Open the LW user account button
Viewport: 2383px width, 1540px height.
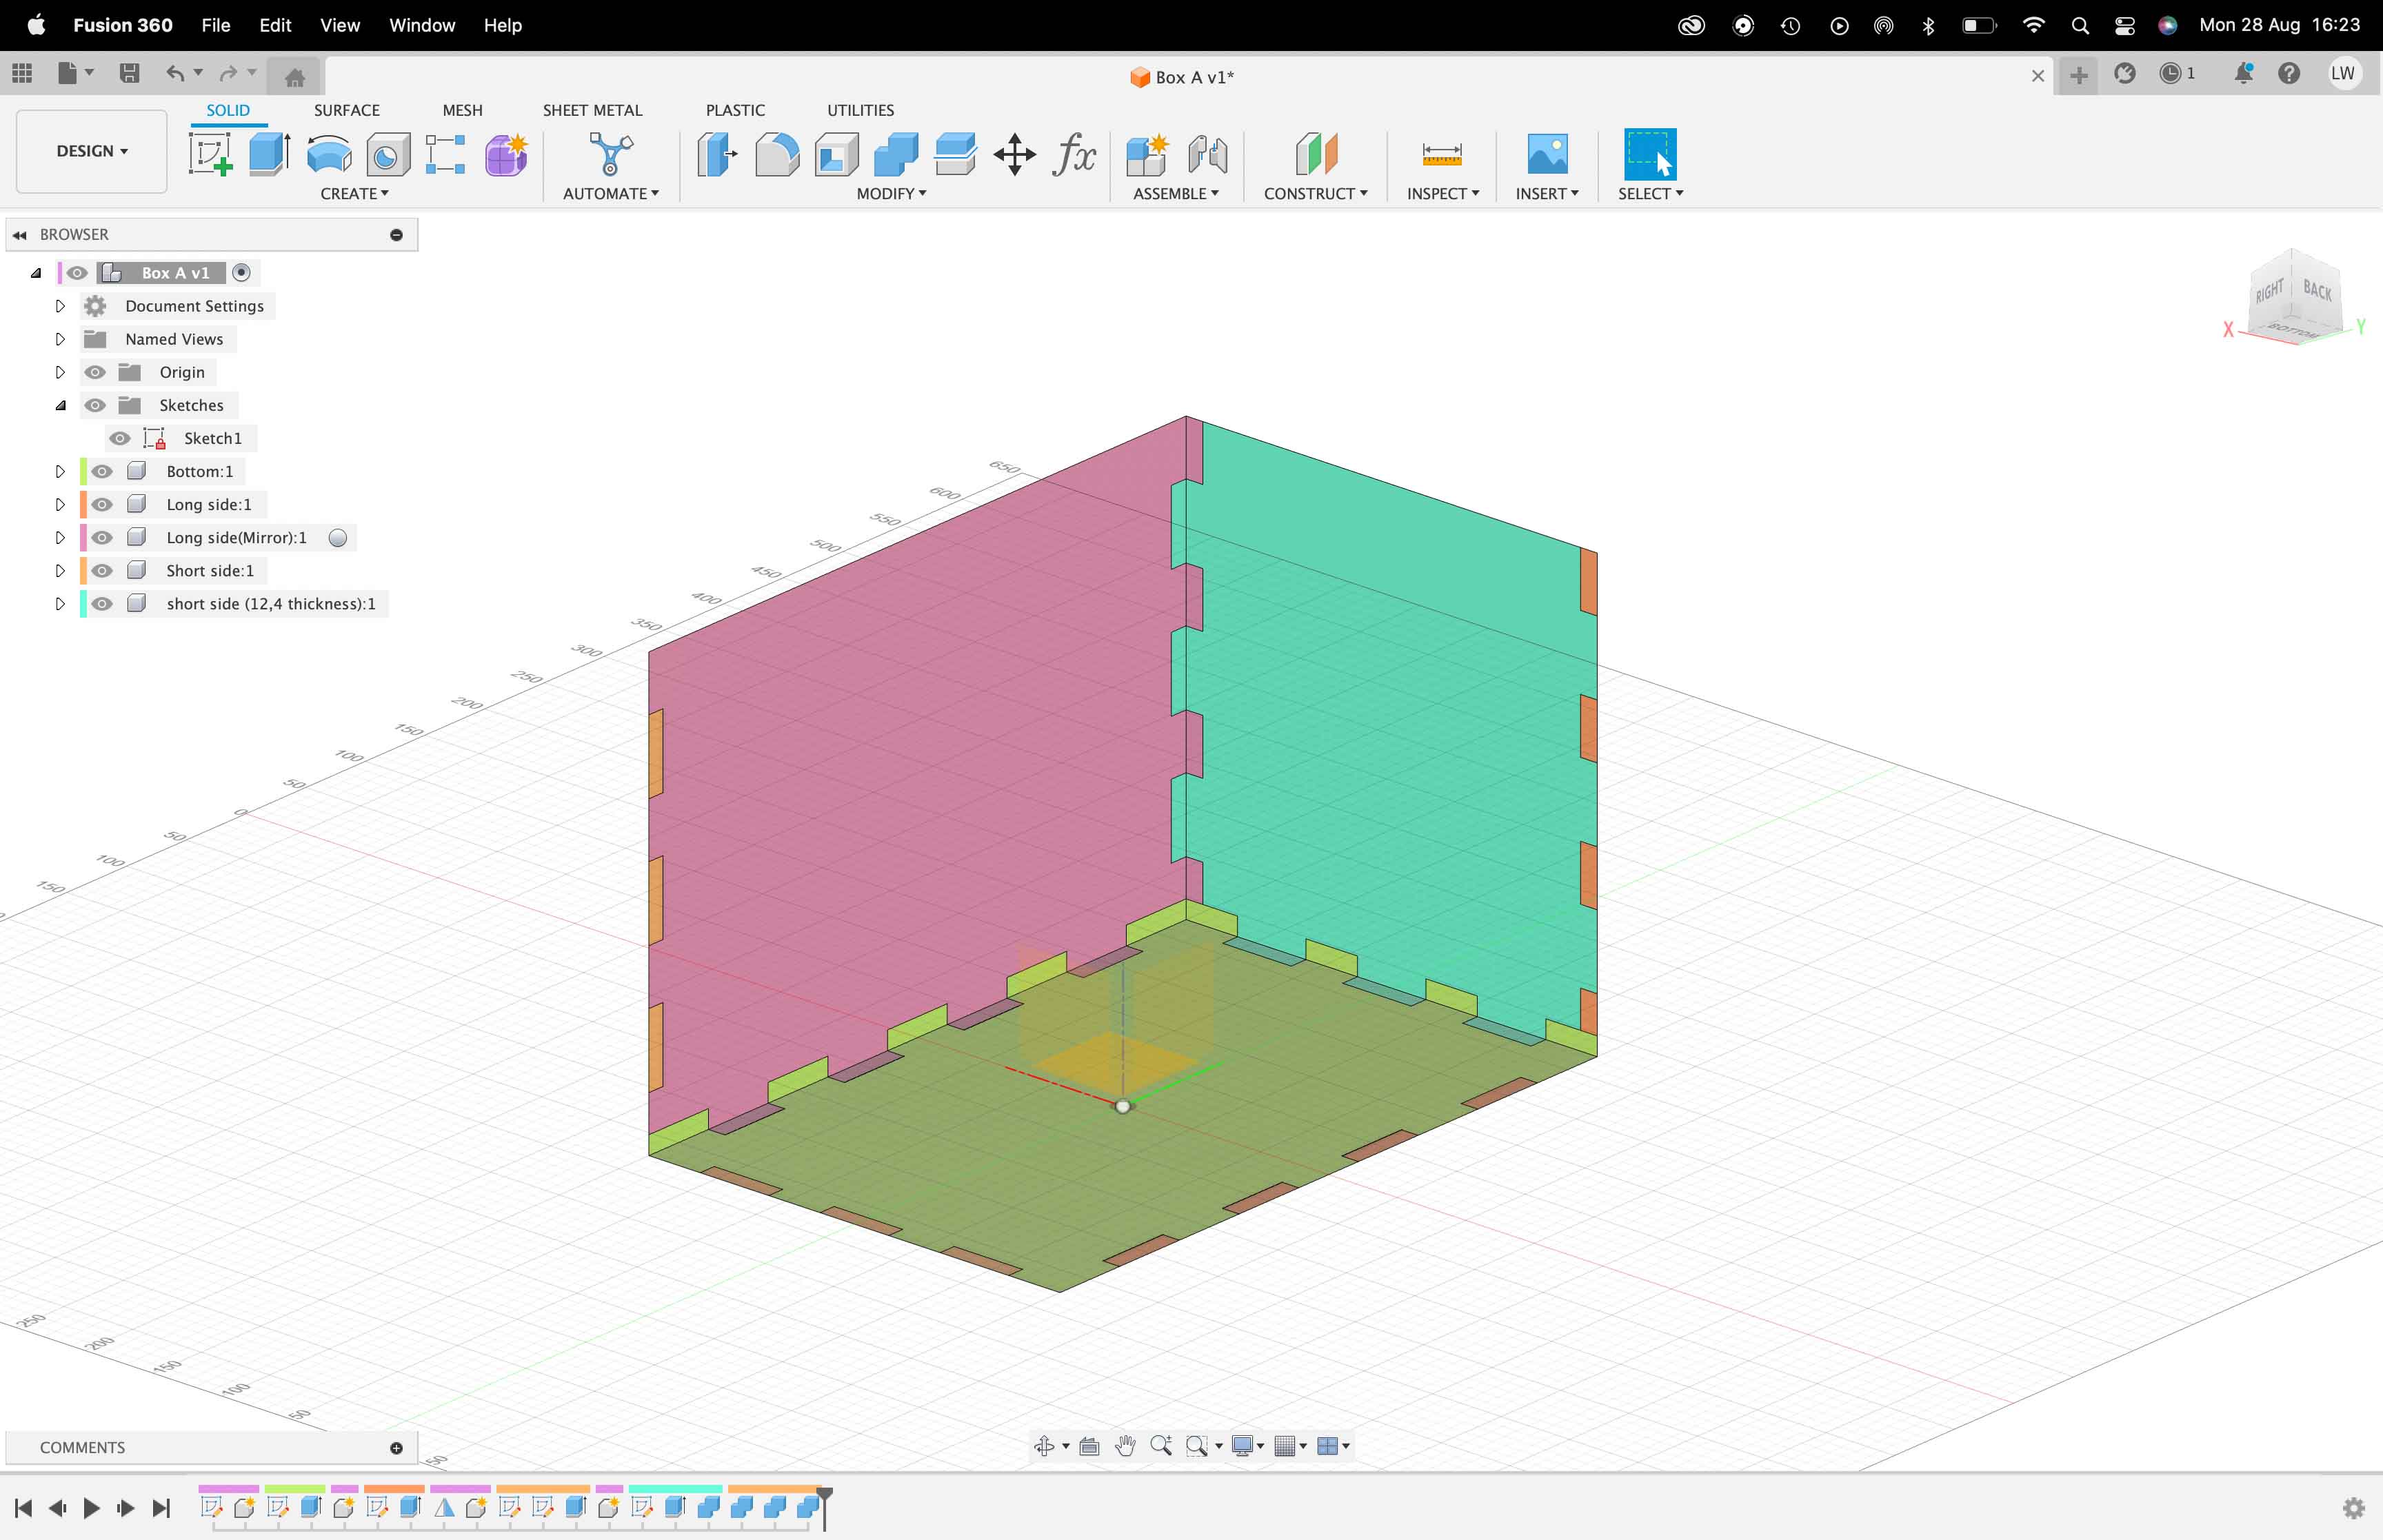(2343, 73)
